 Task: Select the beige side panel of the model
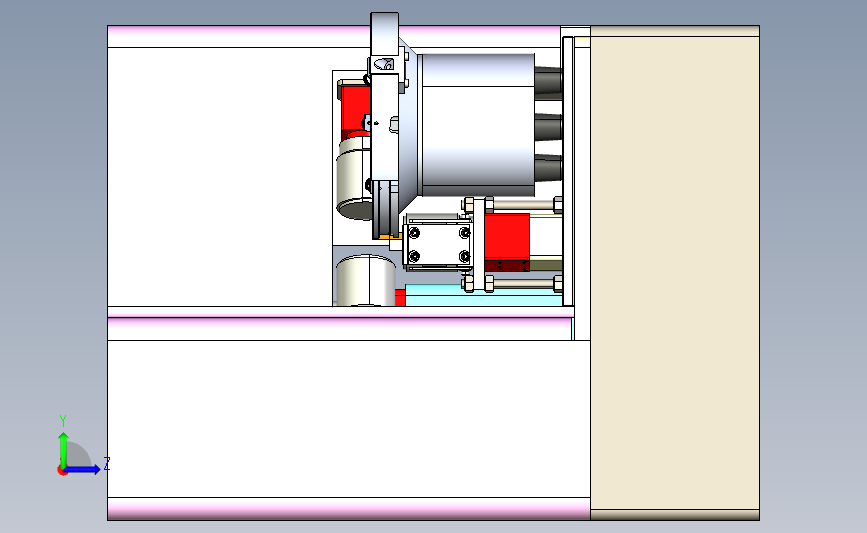tap(675, 273)
